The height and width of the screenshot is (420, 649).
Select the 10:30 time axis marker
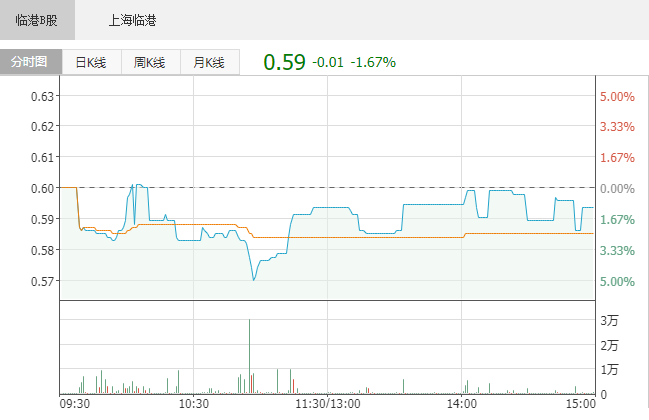point(193,404)
